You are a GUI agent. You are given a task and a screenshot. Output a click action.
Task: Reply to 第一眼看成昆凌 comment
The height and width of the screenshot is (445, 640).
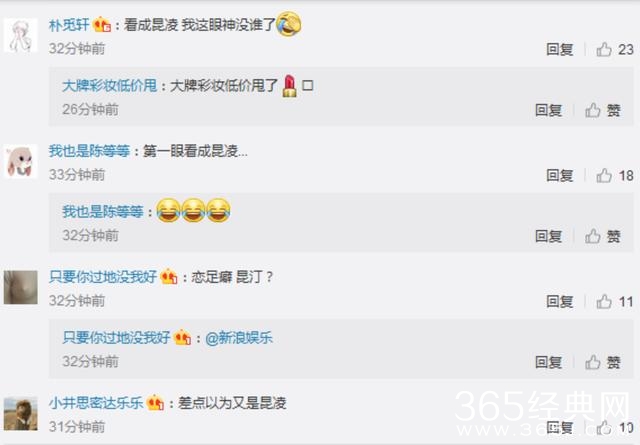pyautogui.click(x=560, y=176)
